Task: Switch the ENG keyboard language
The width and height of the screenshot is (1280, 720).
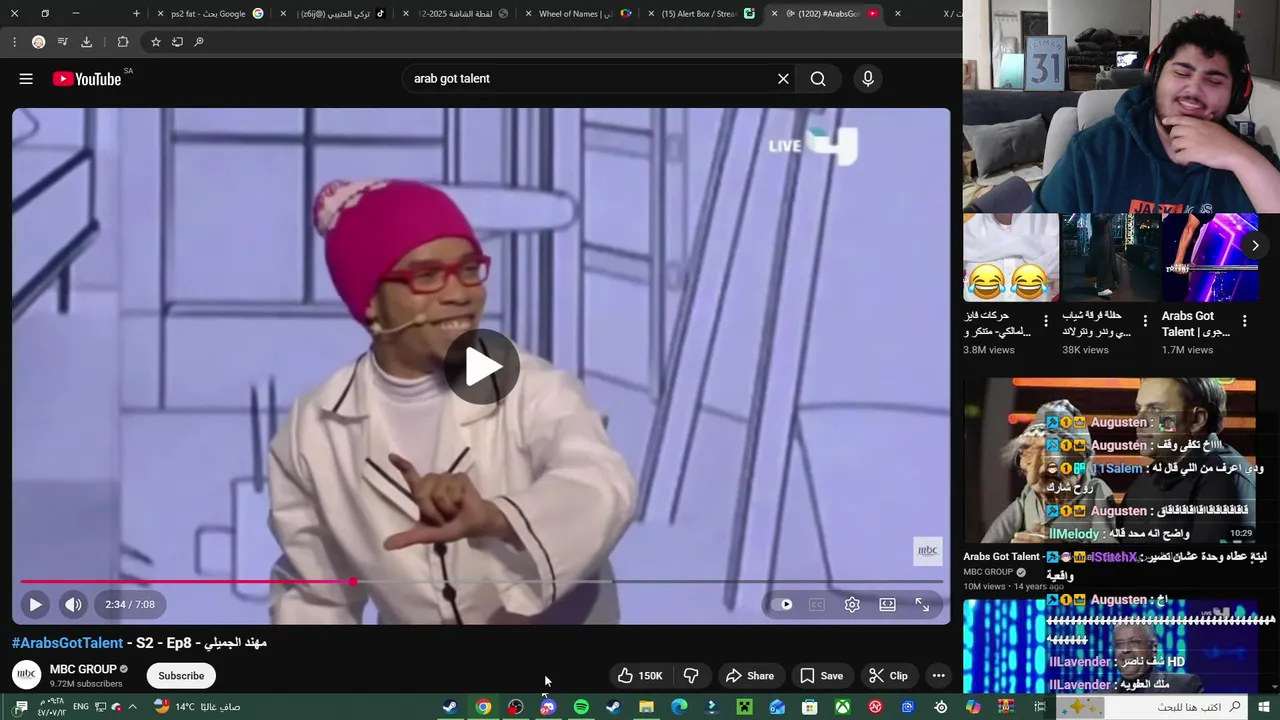Action: [81, 707]
